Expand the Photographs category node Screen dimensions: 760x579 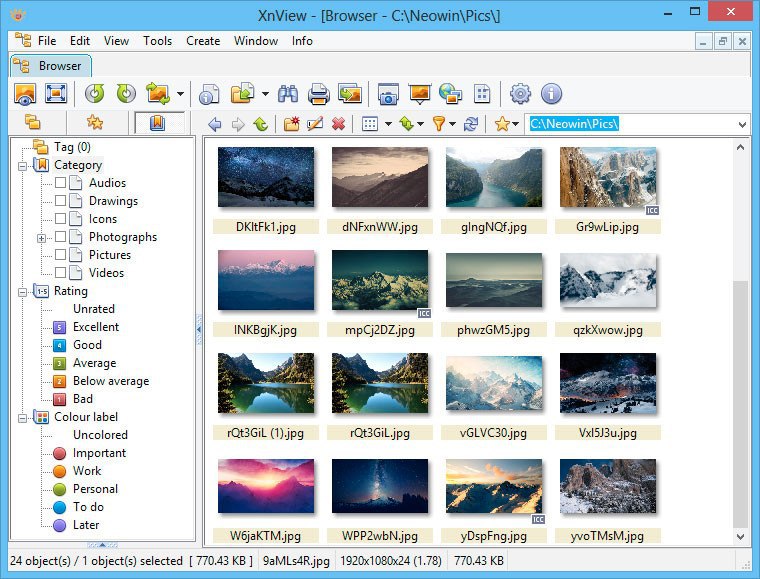(41, 238)
